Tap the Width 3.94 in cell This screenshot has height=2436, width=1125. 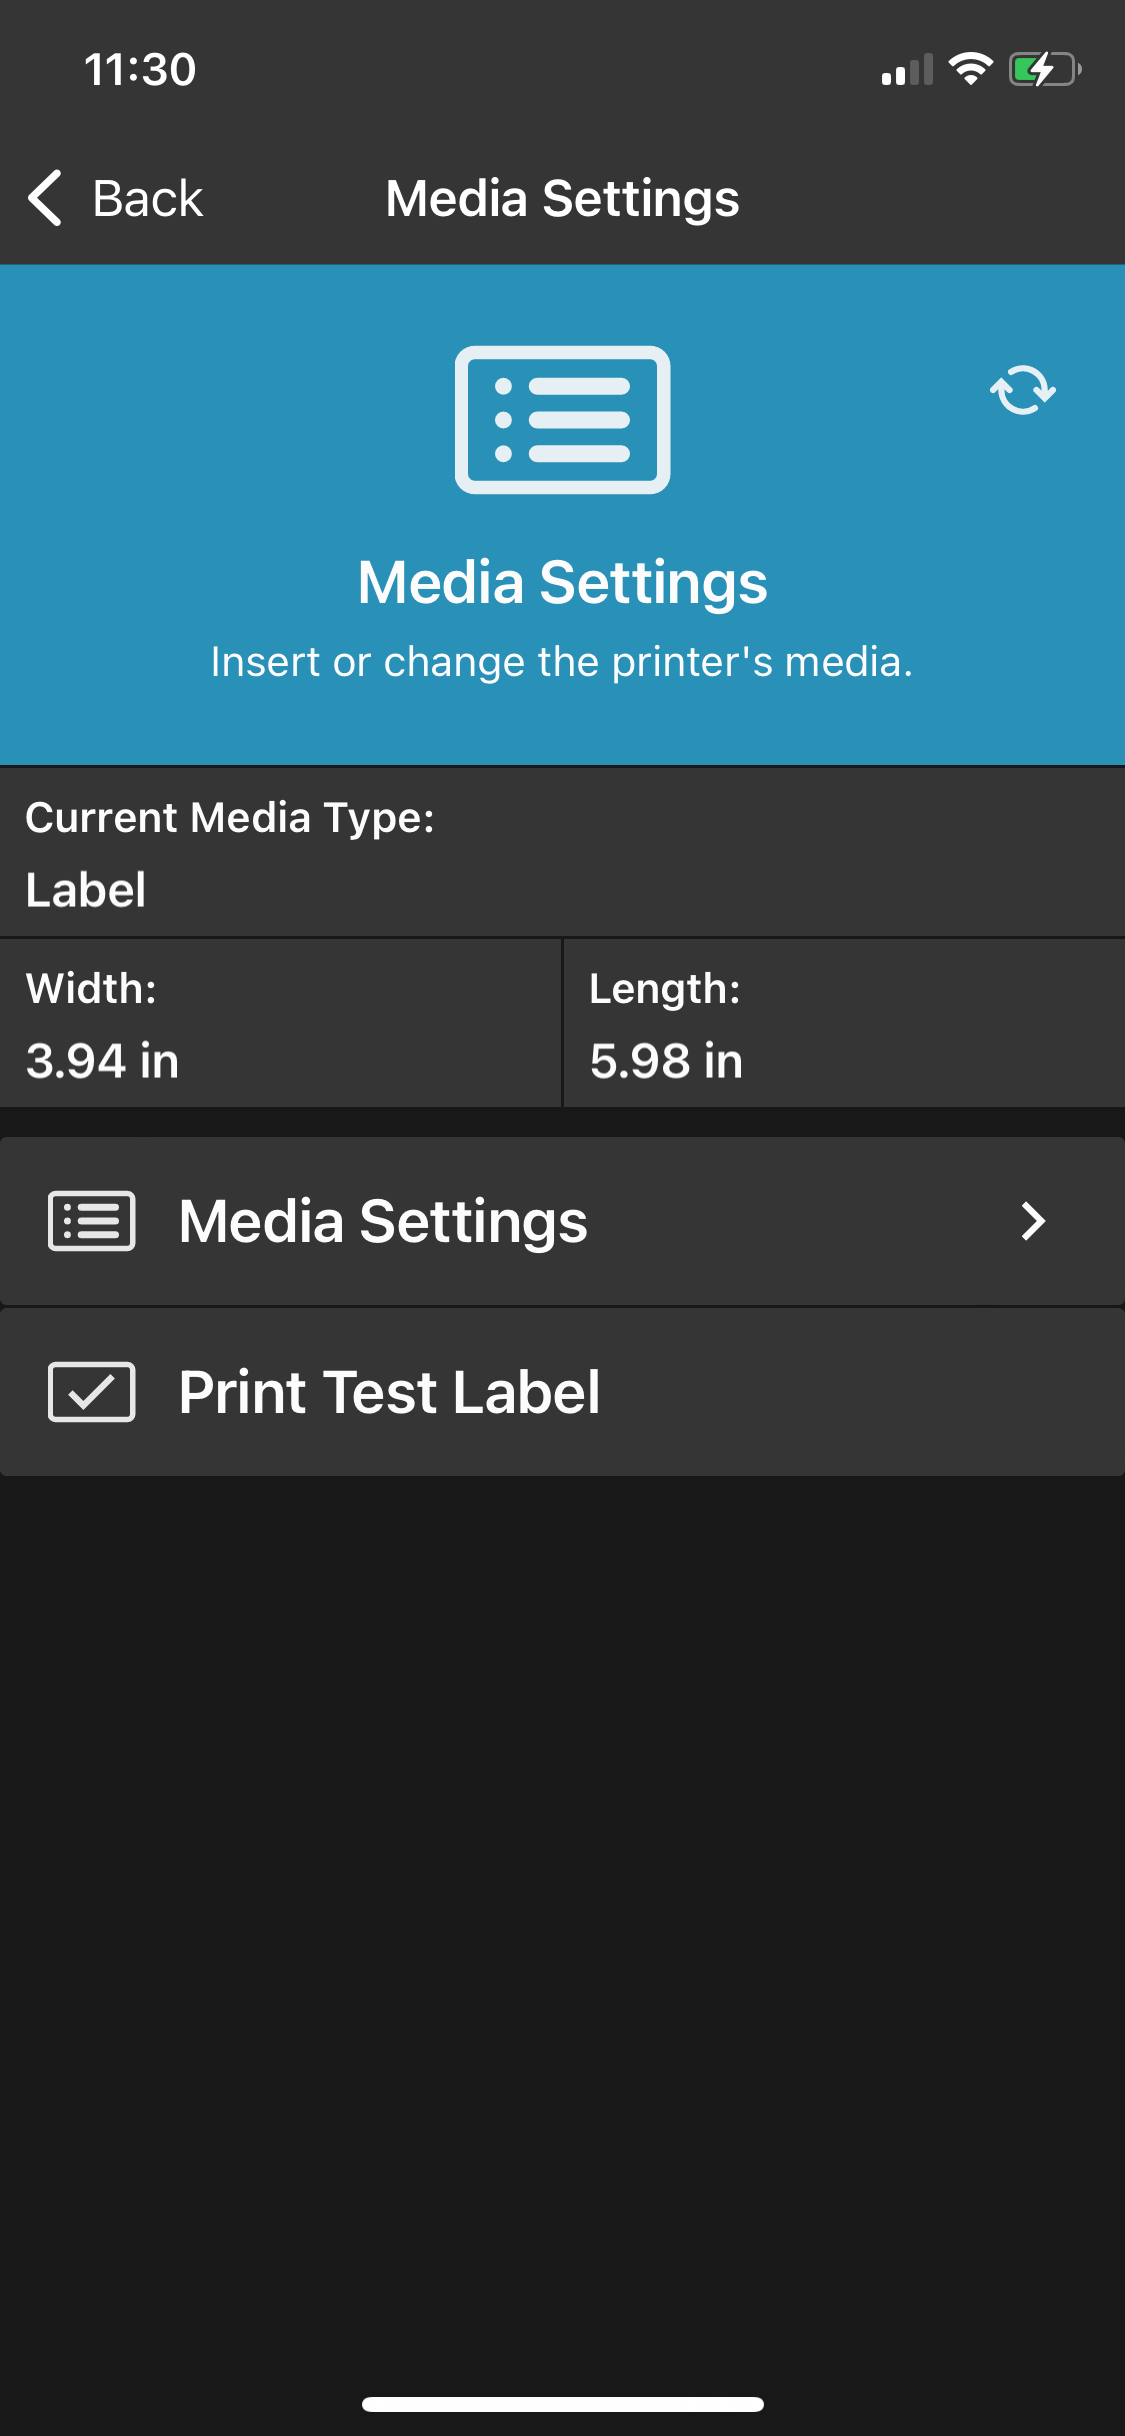[280, 1023]
